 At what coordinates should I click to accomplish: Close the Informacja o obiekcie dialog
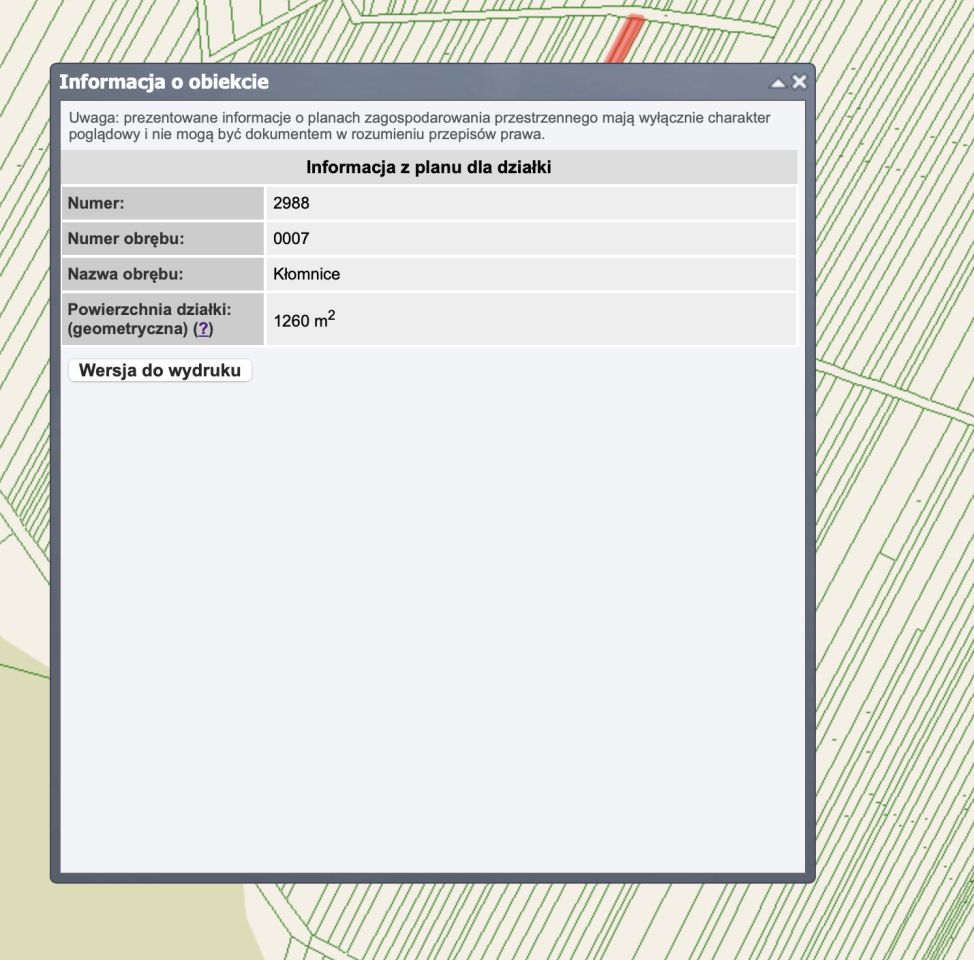coord(799,82)
